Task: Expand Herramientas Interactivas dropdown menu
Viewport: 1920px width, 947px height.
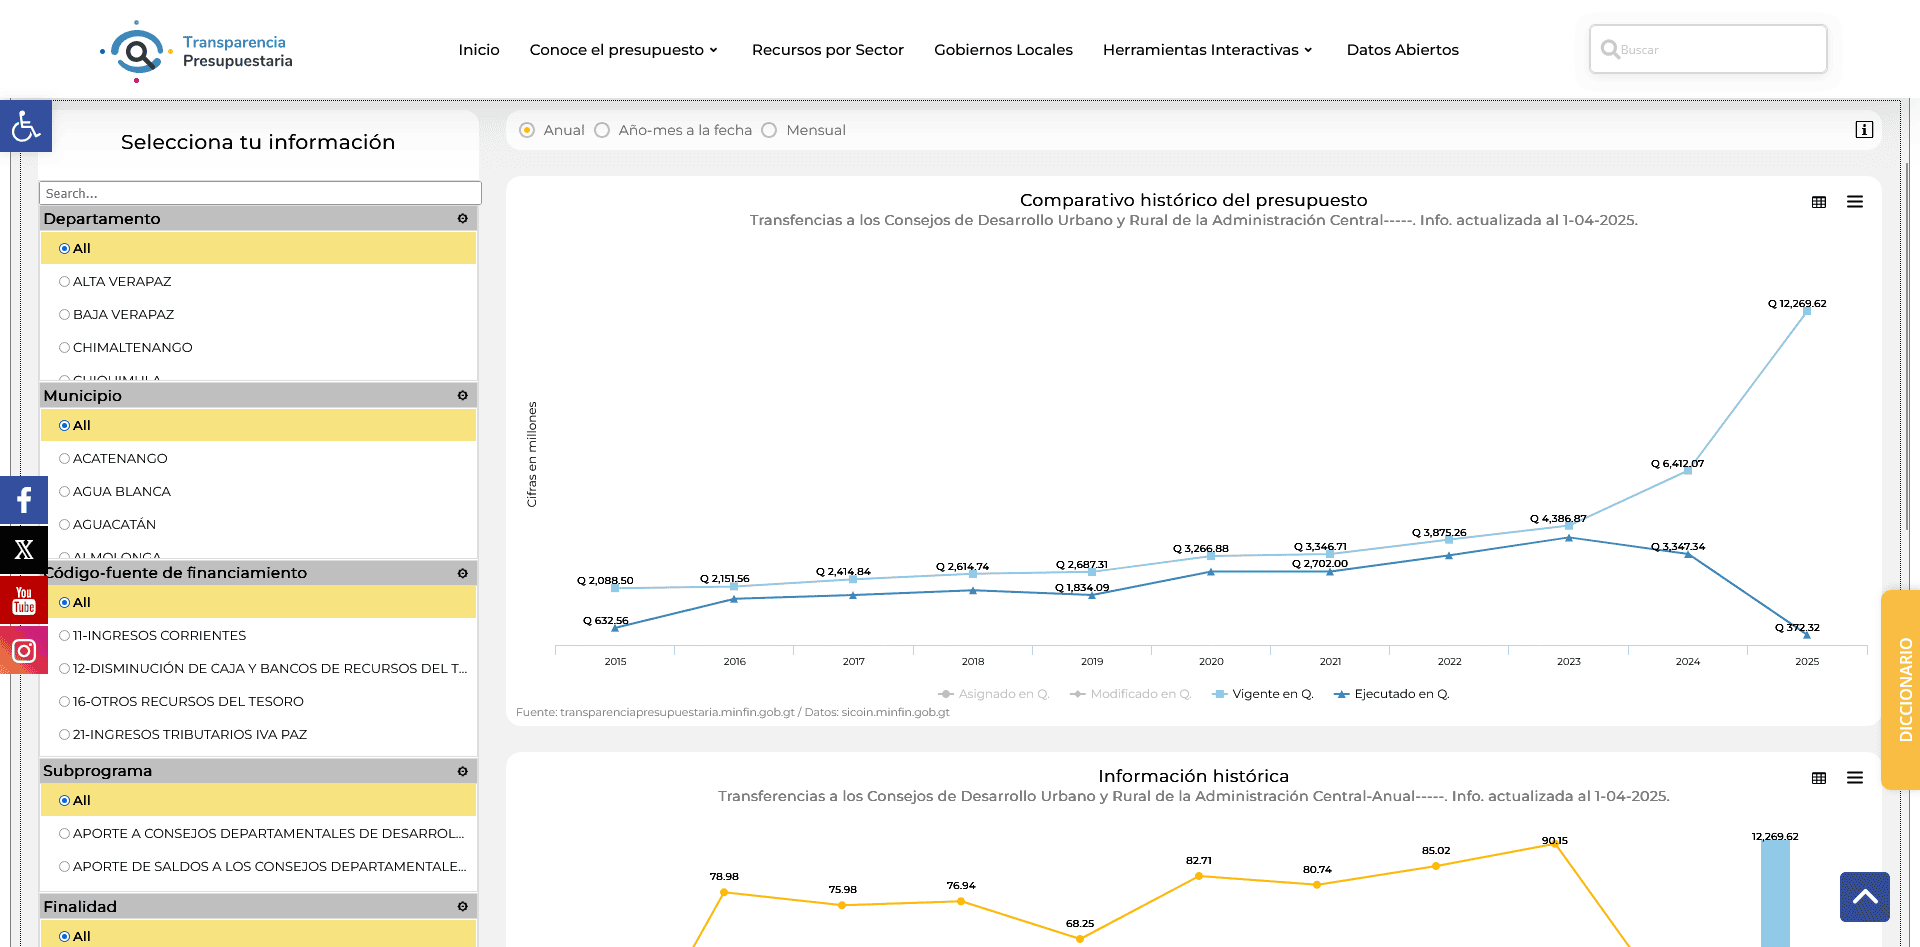Action: click(x=1207, y=50)
